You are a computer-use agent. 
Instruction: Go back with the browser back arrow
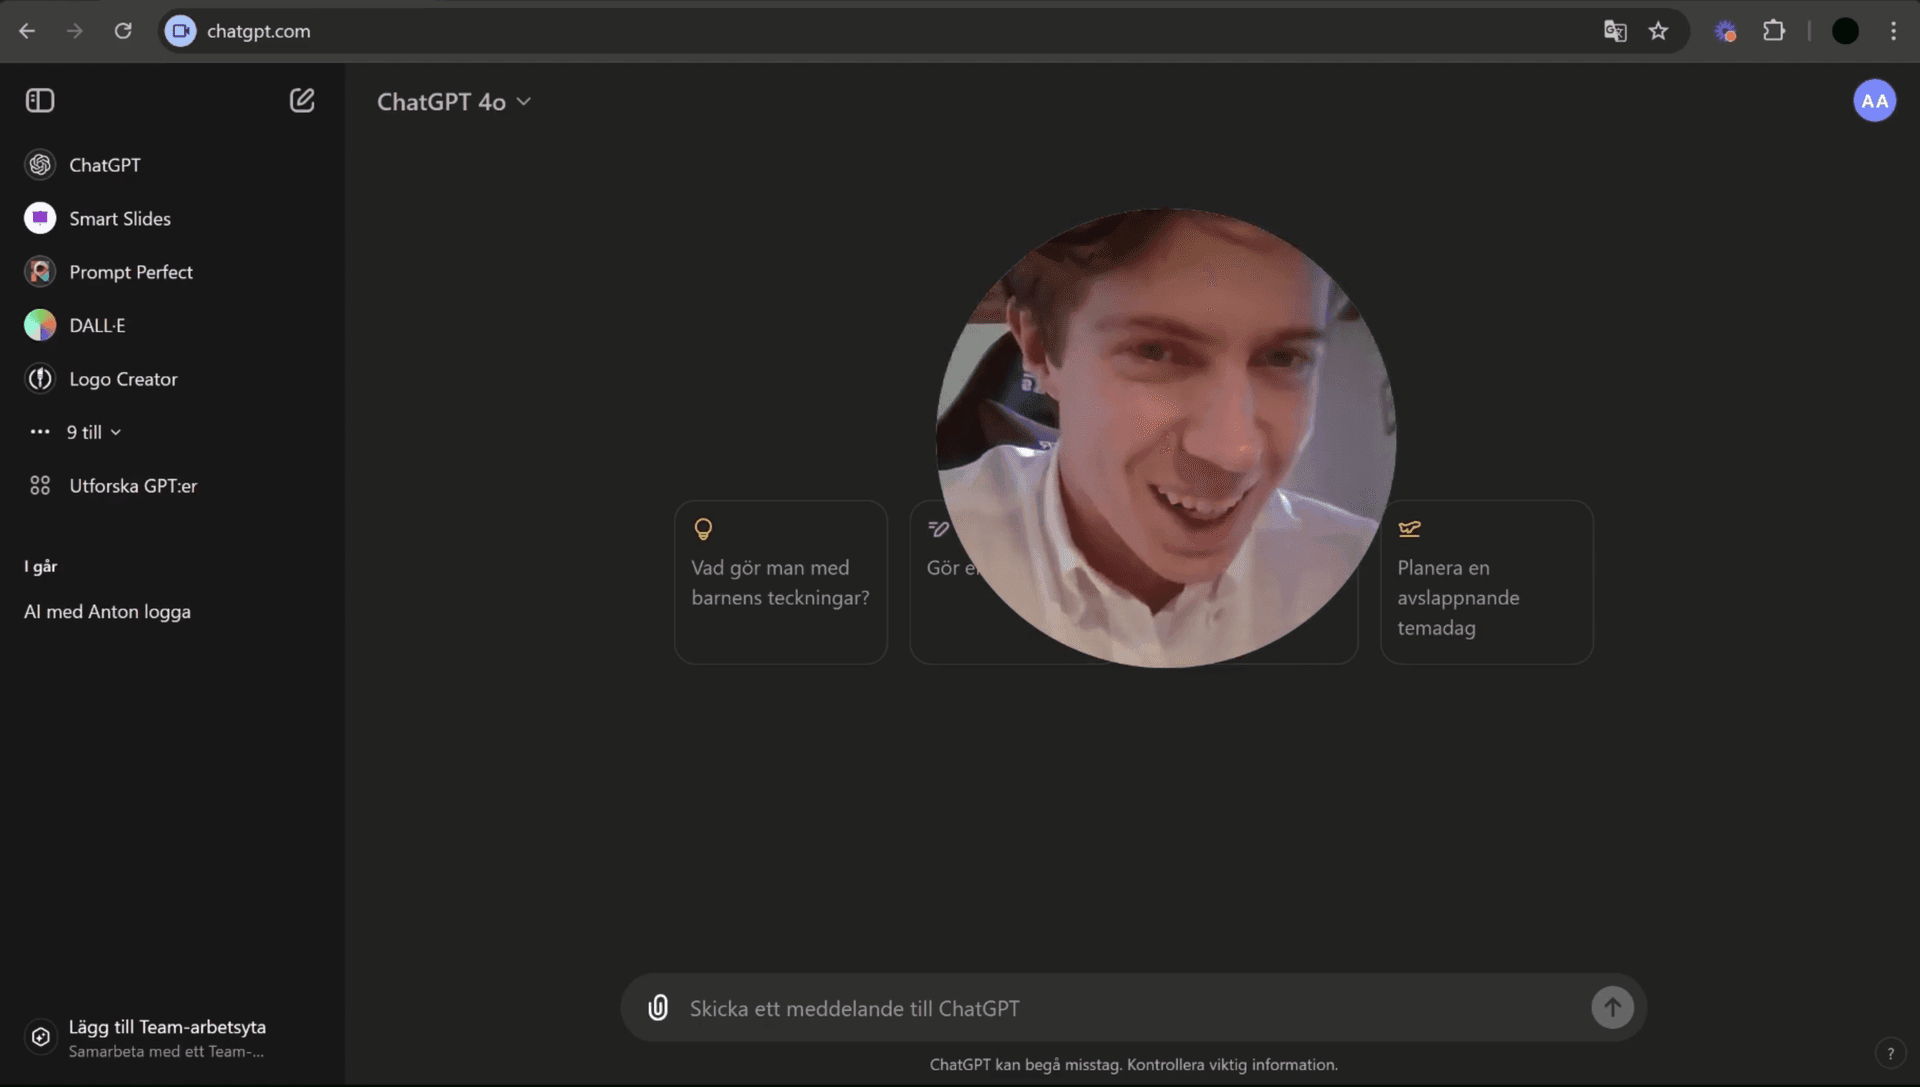27,31
